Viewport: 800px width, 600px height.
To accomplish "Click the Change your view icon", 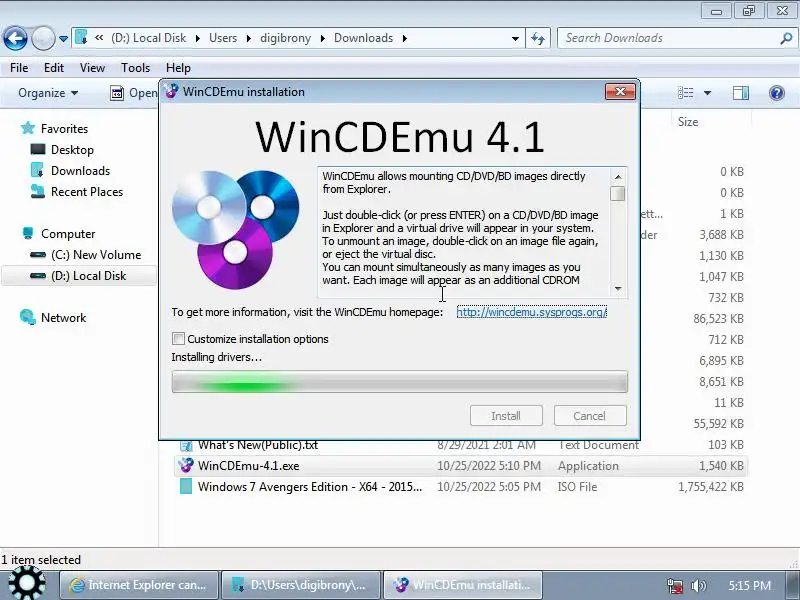I will 685,93.
